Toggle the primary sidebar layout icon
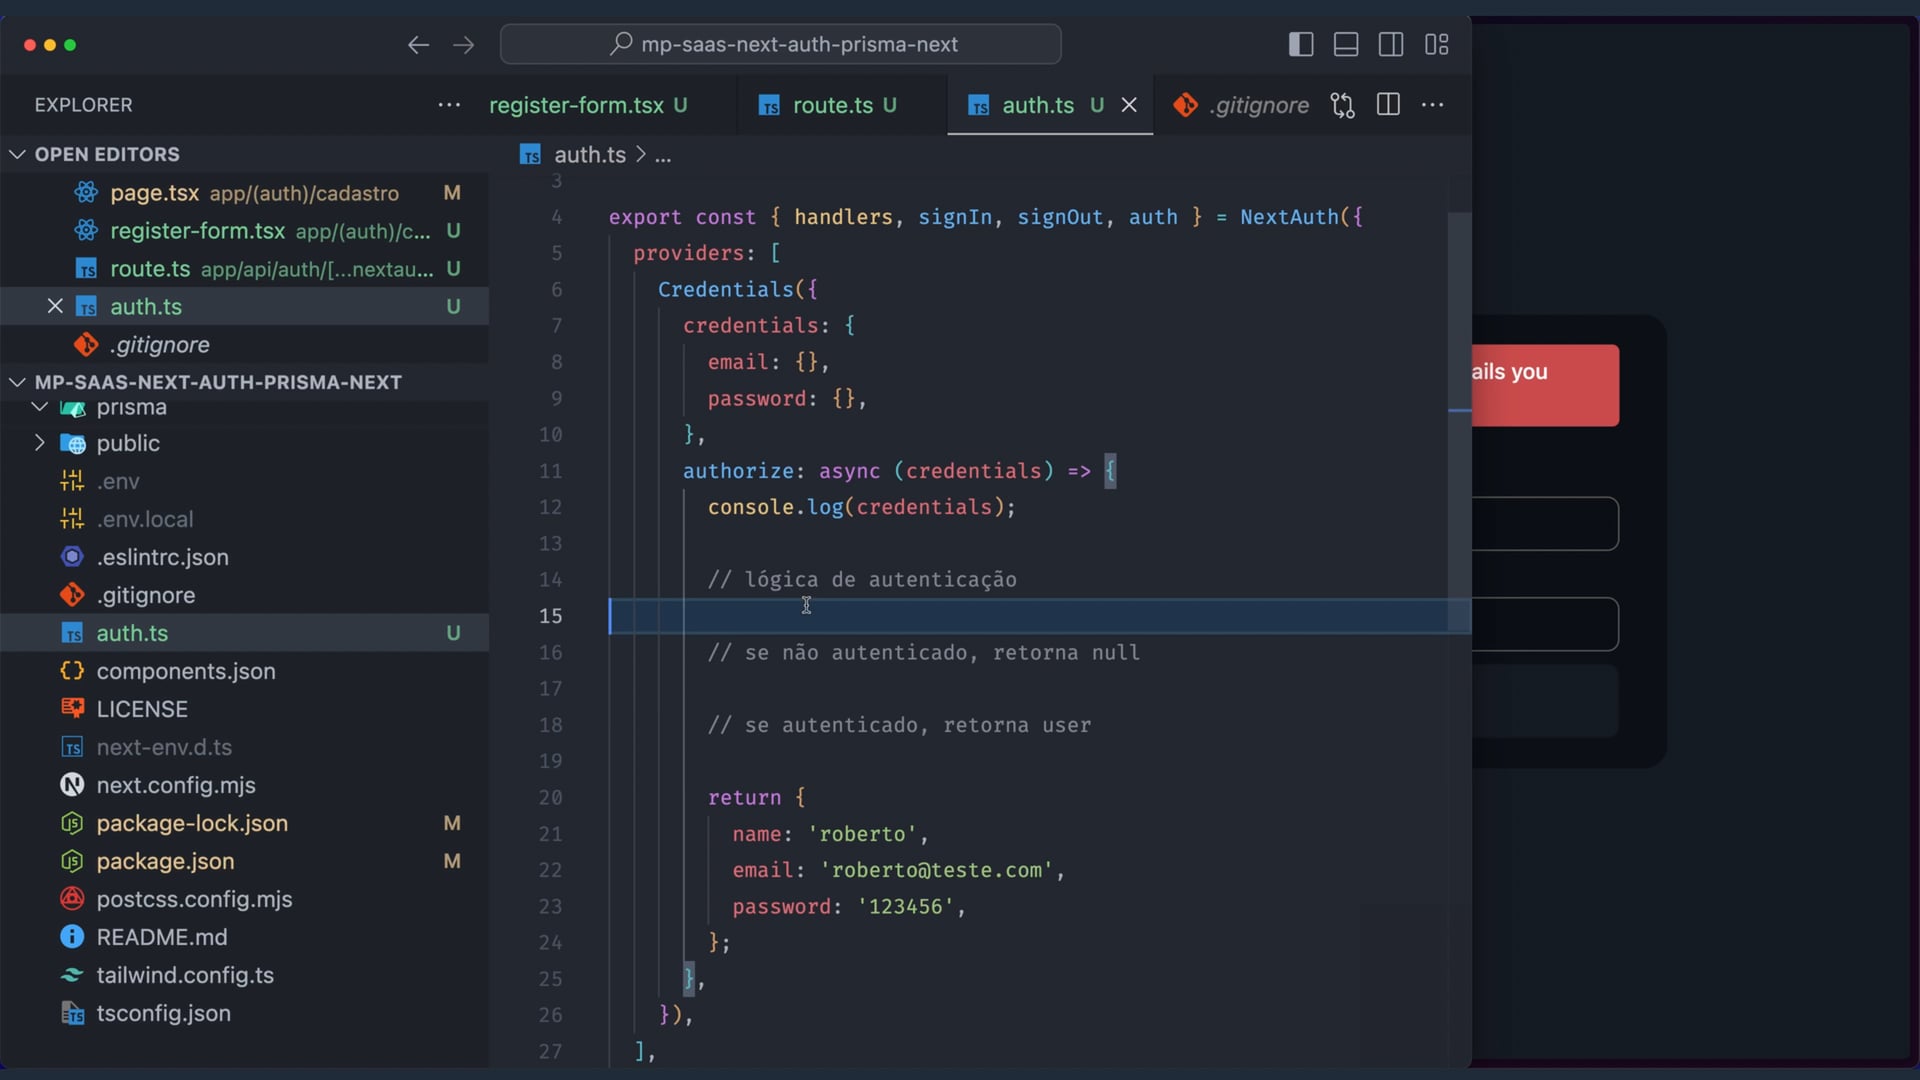This screenshot has height=1080, width=1920. [x=1301, y=44]
